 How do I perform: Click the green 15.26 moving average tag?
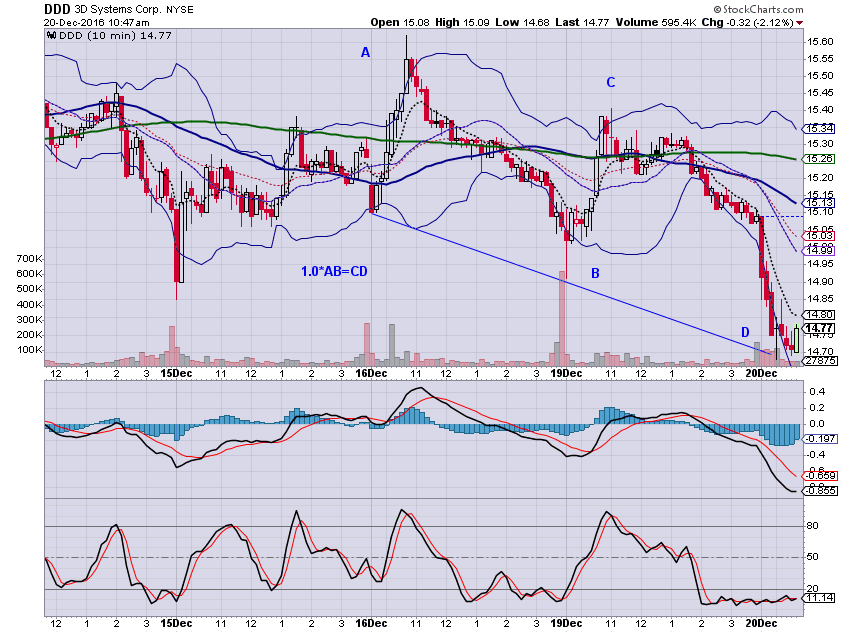pyautogui.click(x=819, y=159)
